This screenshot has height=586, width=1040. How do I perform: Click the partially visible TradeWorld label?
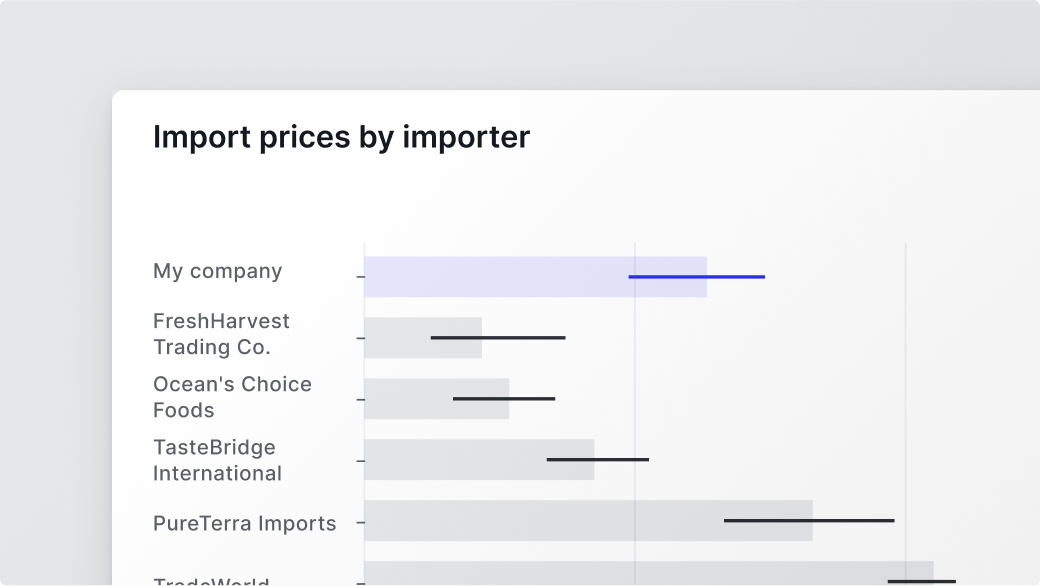(211, 580)
